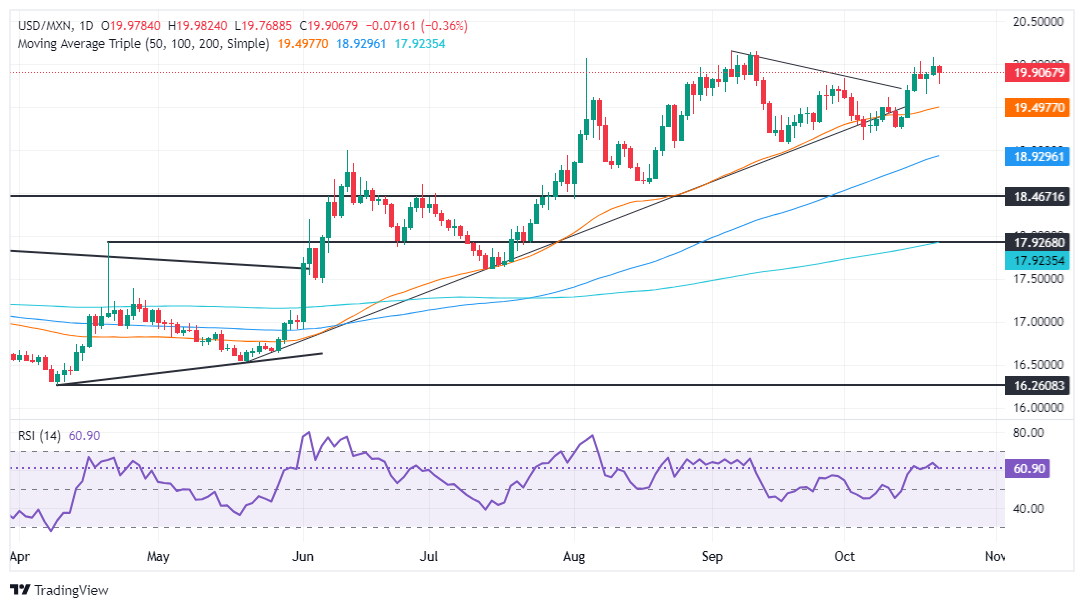Click the Jun label on time axis

point(303,556)
